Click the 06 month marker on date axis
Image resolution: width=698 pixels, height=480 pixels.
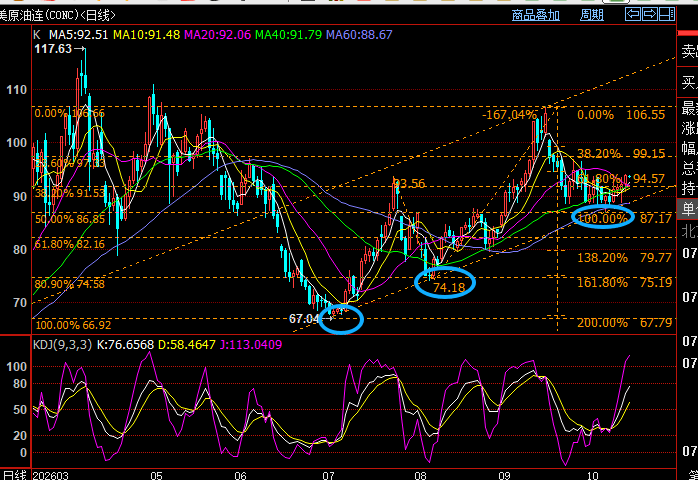[240, 476]
